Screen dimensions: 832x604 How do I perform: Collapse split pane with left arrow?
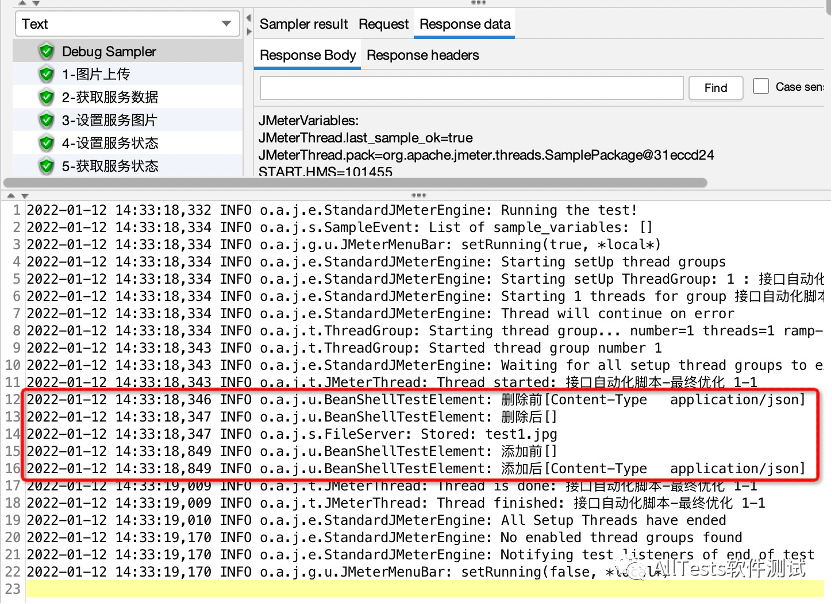(x=249, y=18)
